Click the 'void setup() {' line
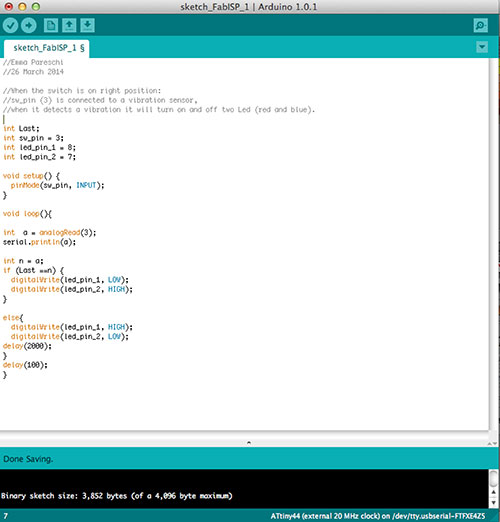This screenshot has height=522, width=500. click(31, 176)
